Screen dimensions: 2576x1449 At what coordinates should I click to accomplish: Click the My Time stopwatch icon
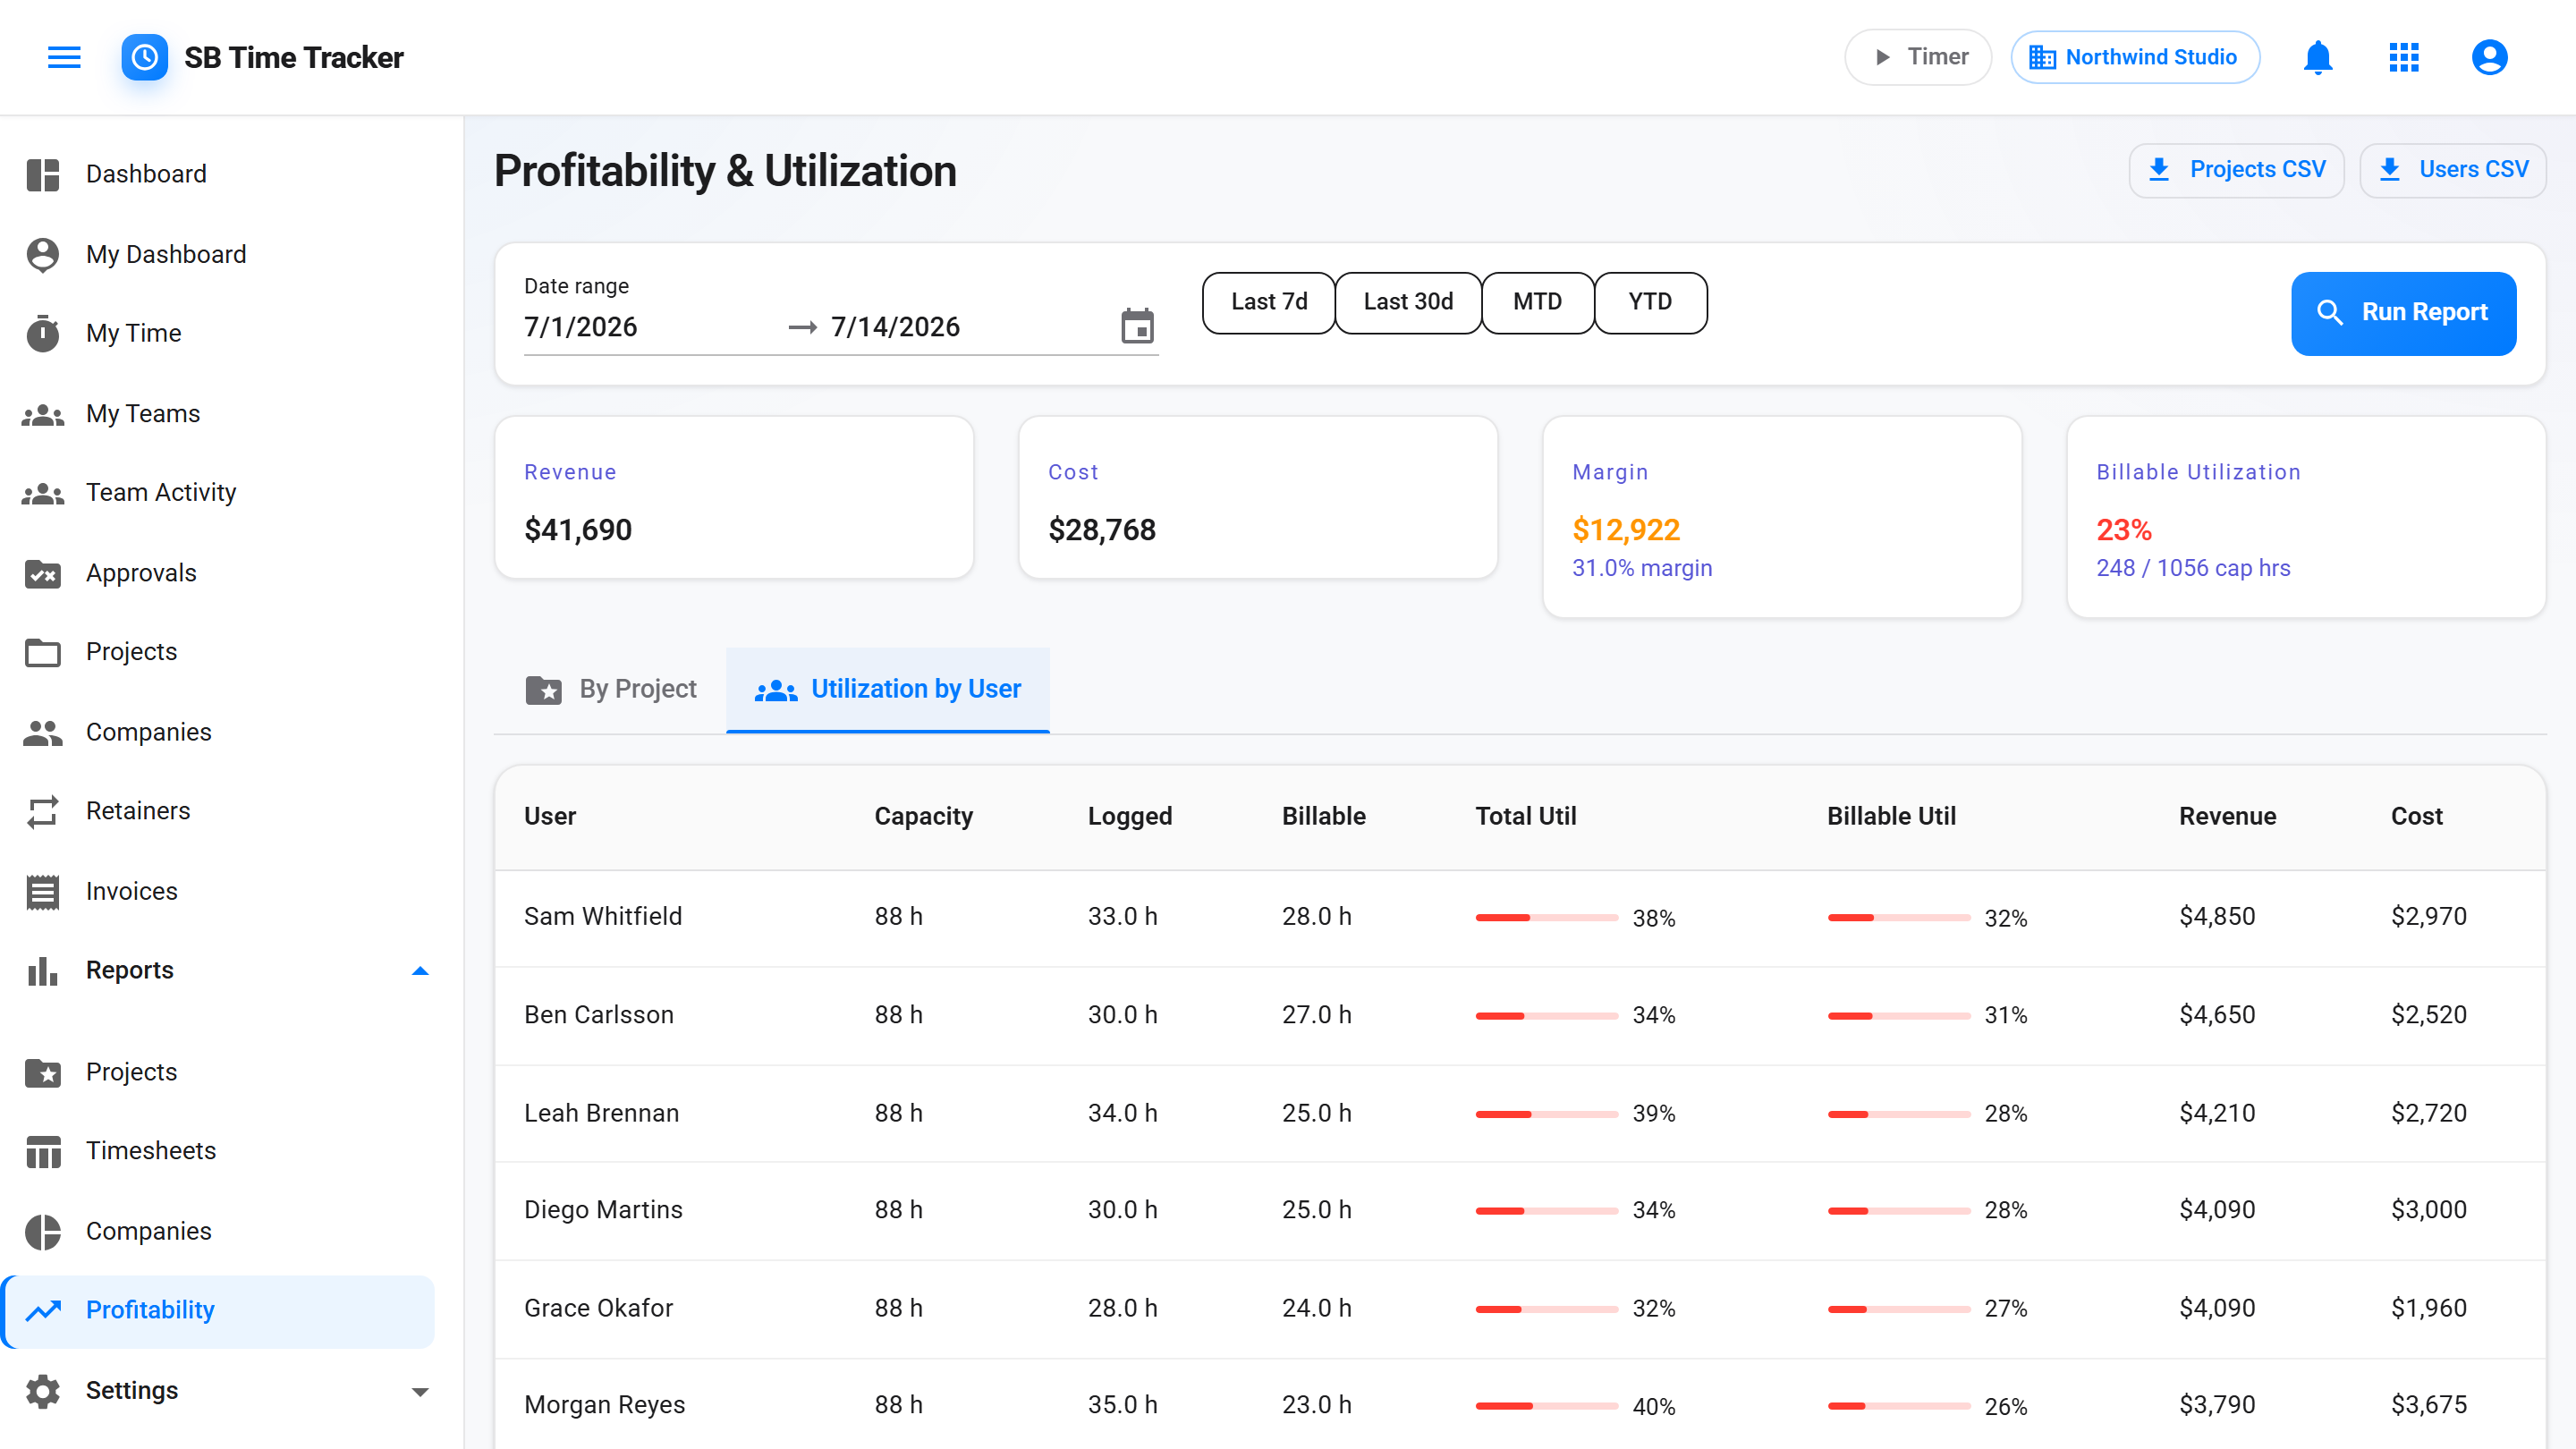pos(43,333)
